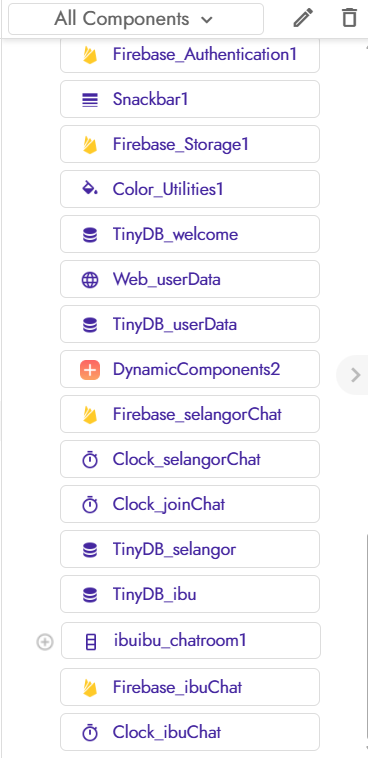Image resolution: width=368 pixels, height=758 pixels.
Task: Click the Snackbar1 lines icon
Action: [90, 100]
